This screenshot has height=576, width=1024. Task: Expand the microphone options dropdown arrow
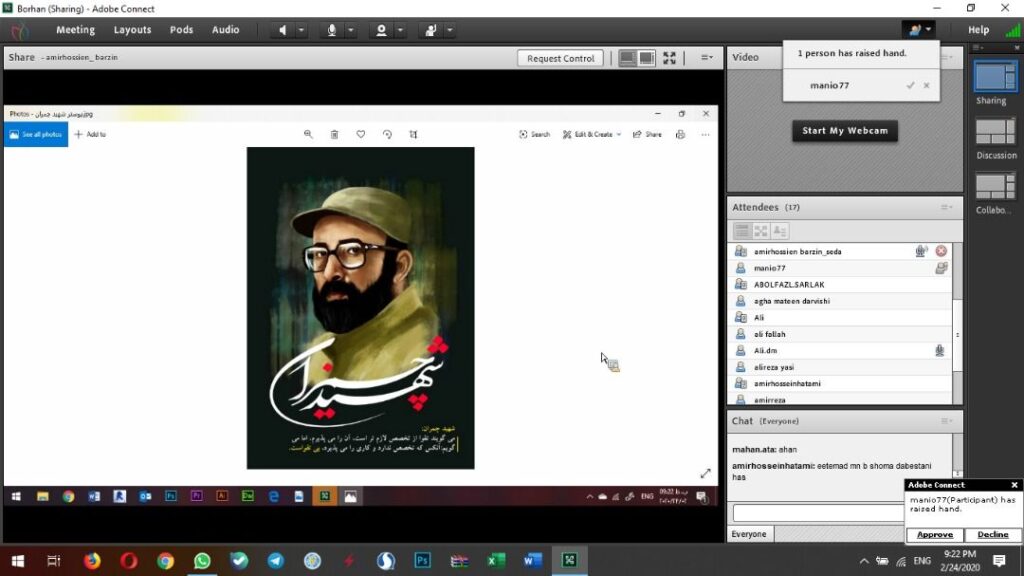click(351, 30)
